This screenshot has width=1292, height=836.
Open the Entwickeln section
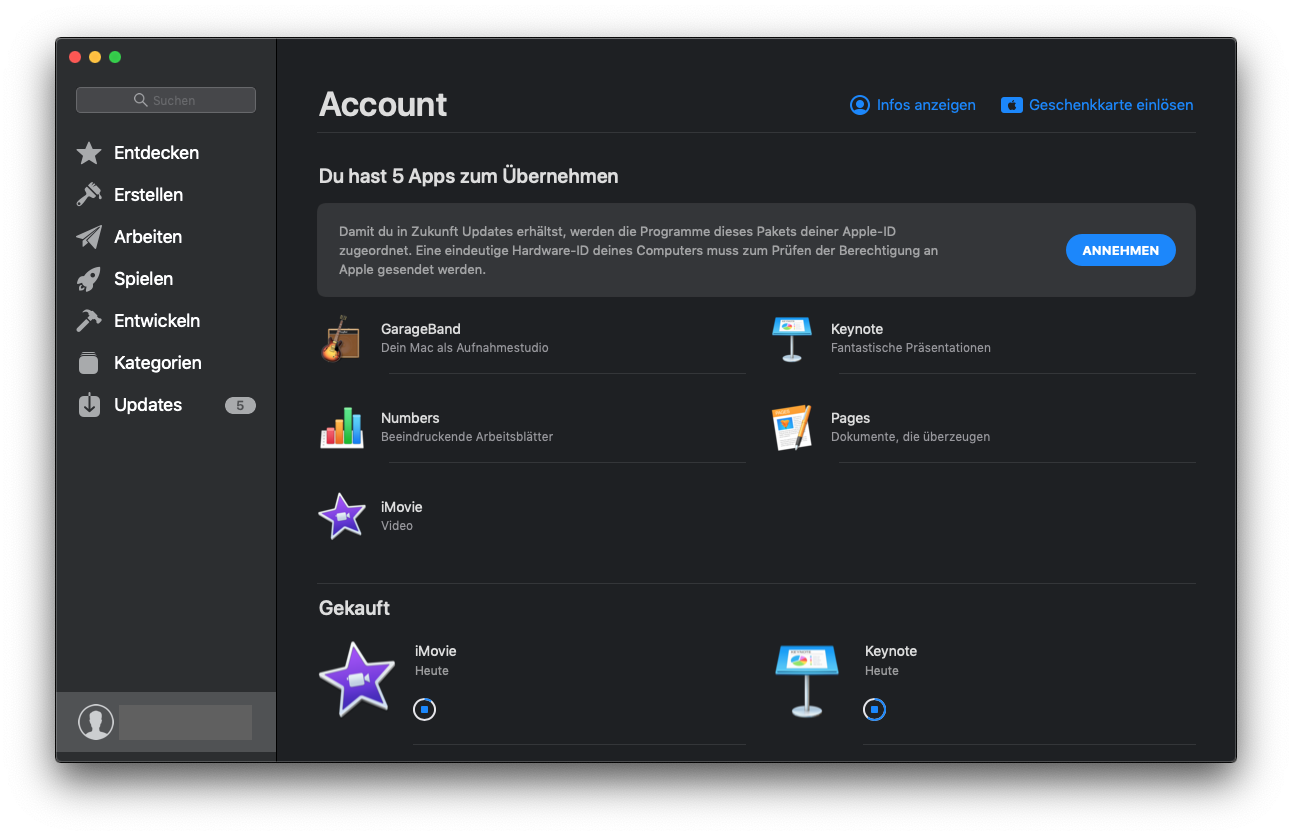pos(157,321)
